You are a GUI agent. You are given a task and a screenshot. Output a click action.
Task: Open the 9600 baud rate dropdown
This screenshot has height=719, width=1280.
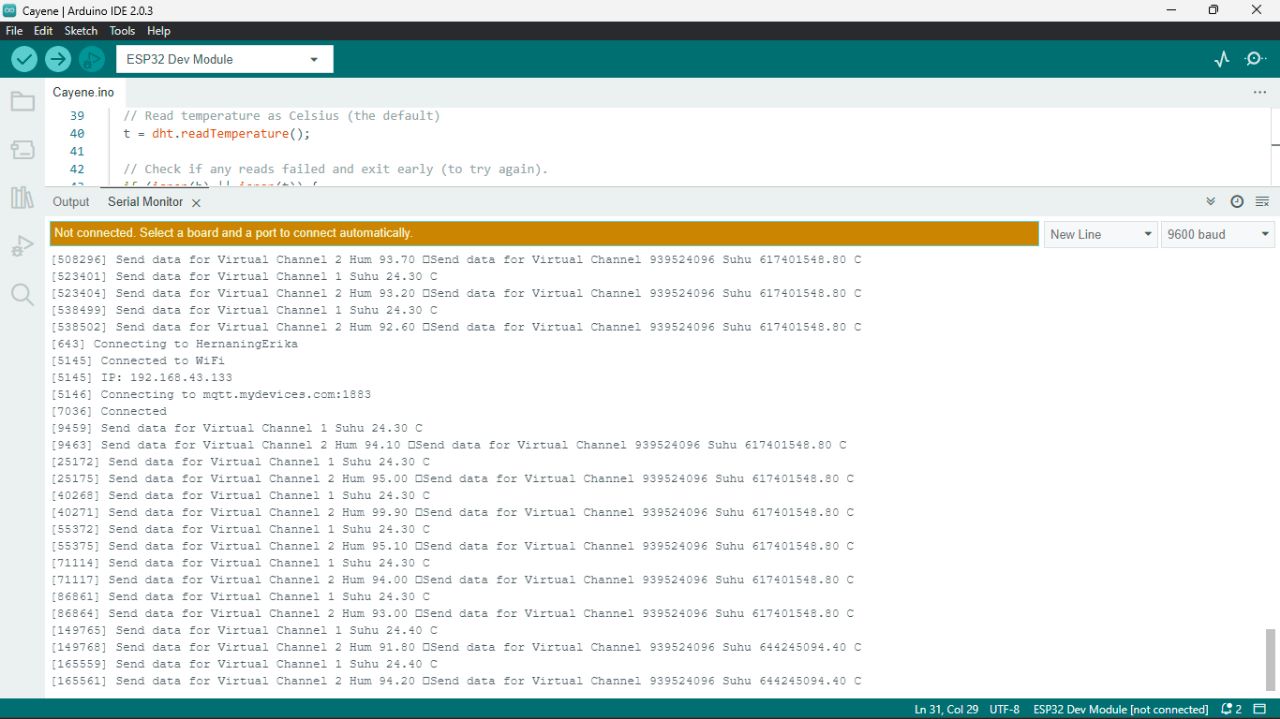(1218, 234)
